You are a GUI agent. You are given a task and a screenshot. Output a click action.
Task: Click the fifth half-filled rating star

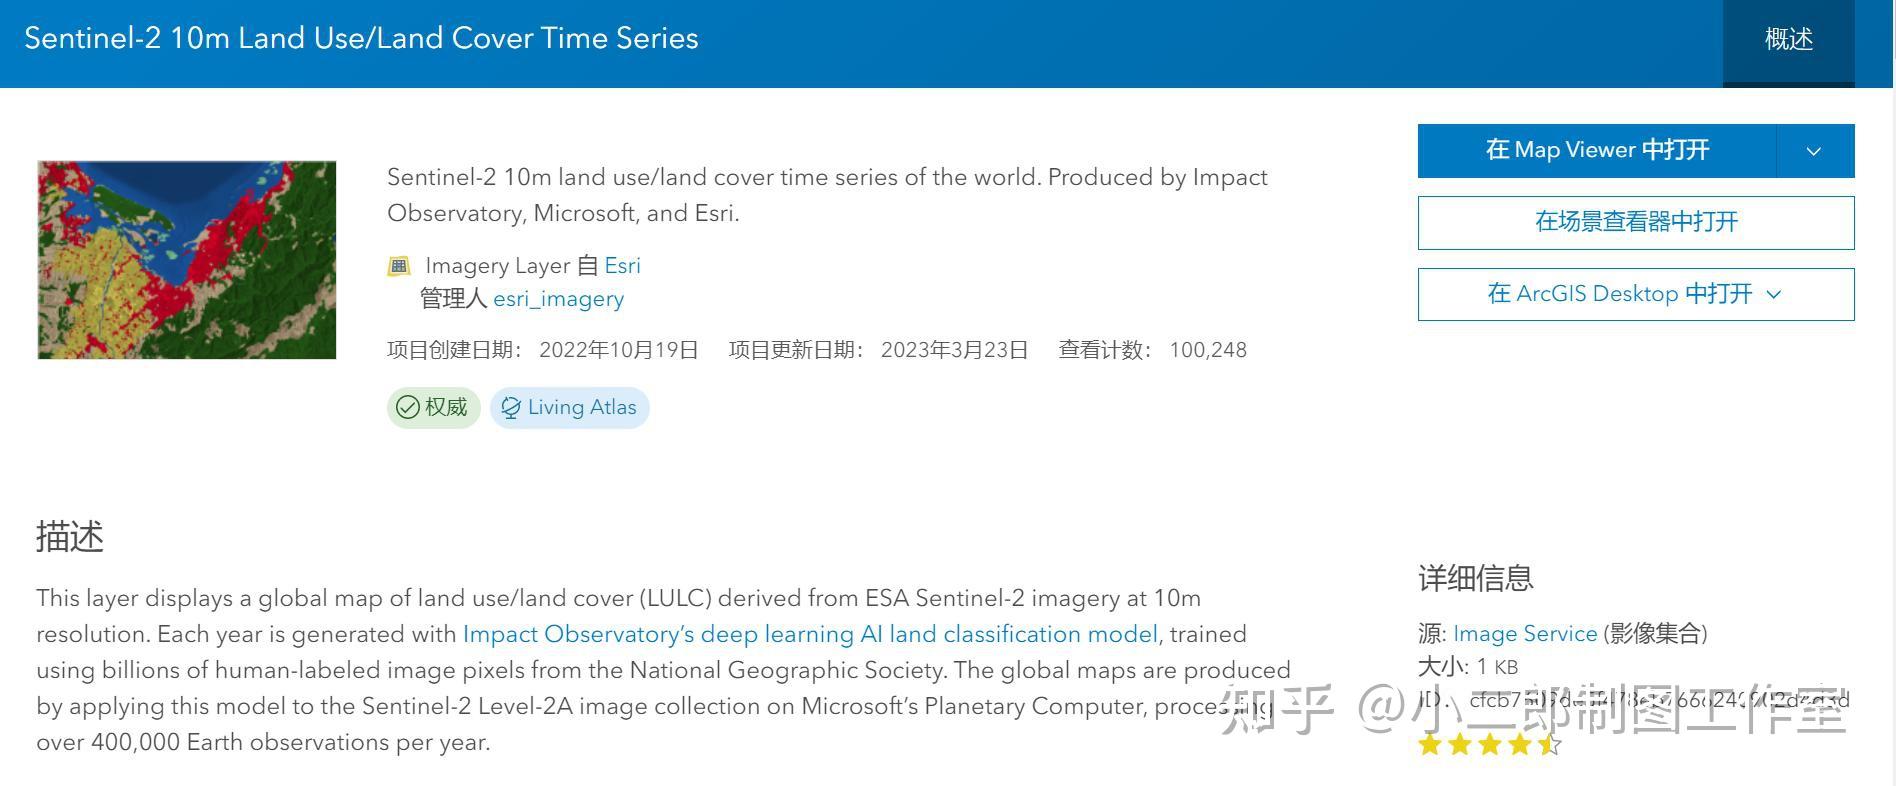[x=1549, y=744]
